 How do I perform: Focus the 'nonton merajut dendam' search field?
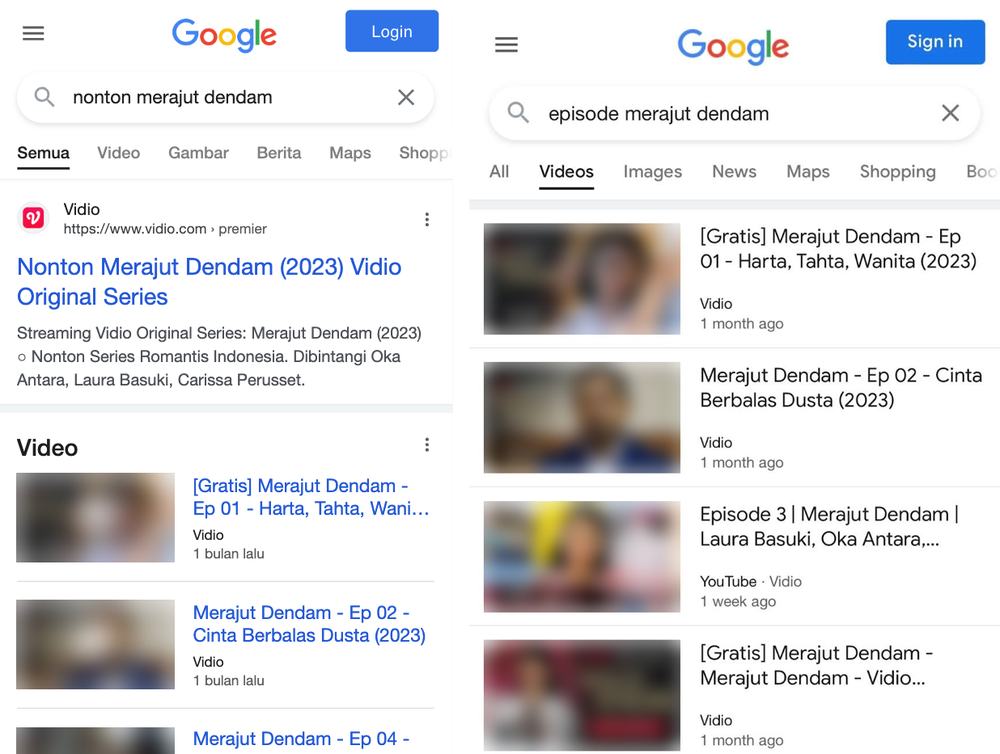coord(225,97)
